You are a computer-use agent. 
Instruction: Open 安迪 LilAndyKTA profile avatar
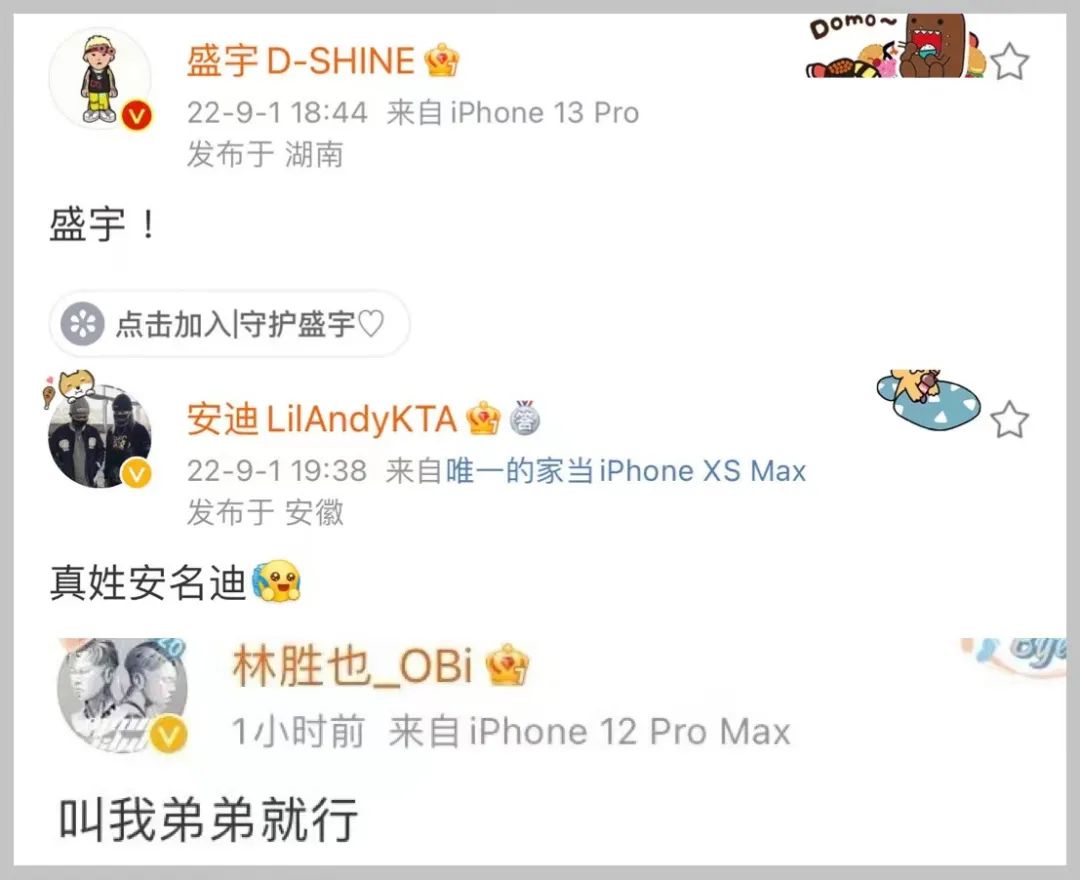coord(101,437)
